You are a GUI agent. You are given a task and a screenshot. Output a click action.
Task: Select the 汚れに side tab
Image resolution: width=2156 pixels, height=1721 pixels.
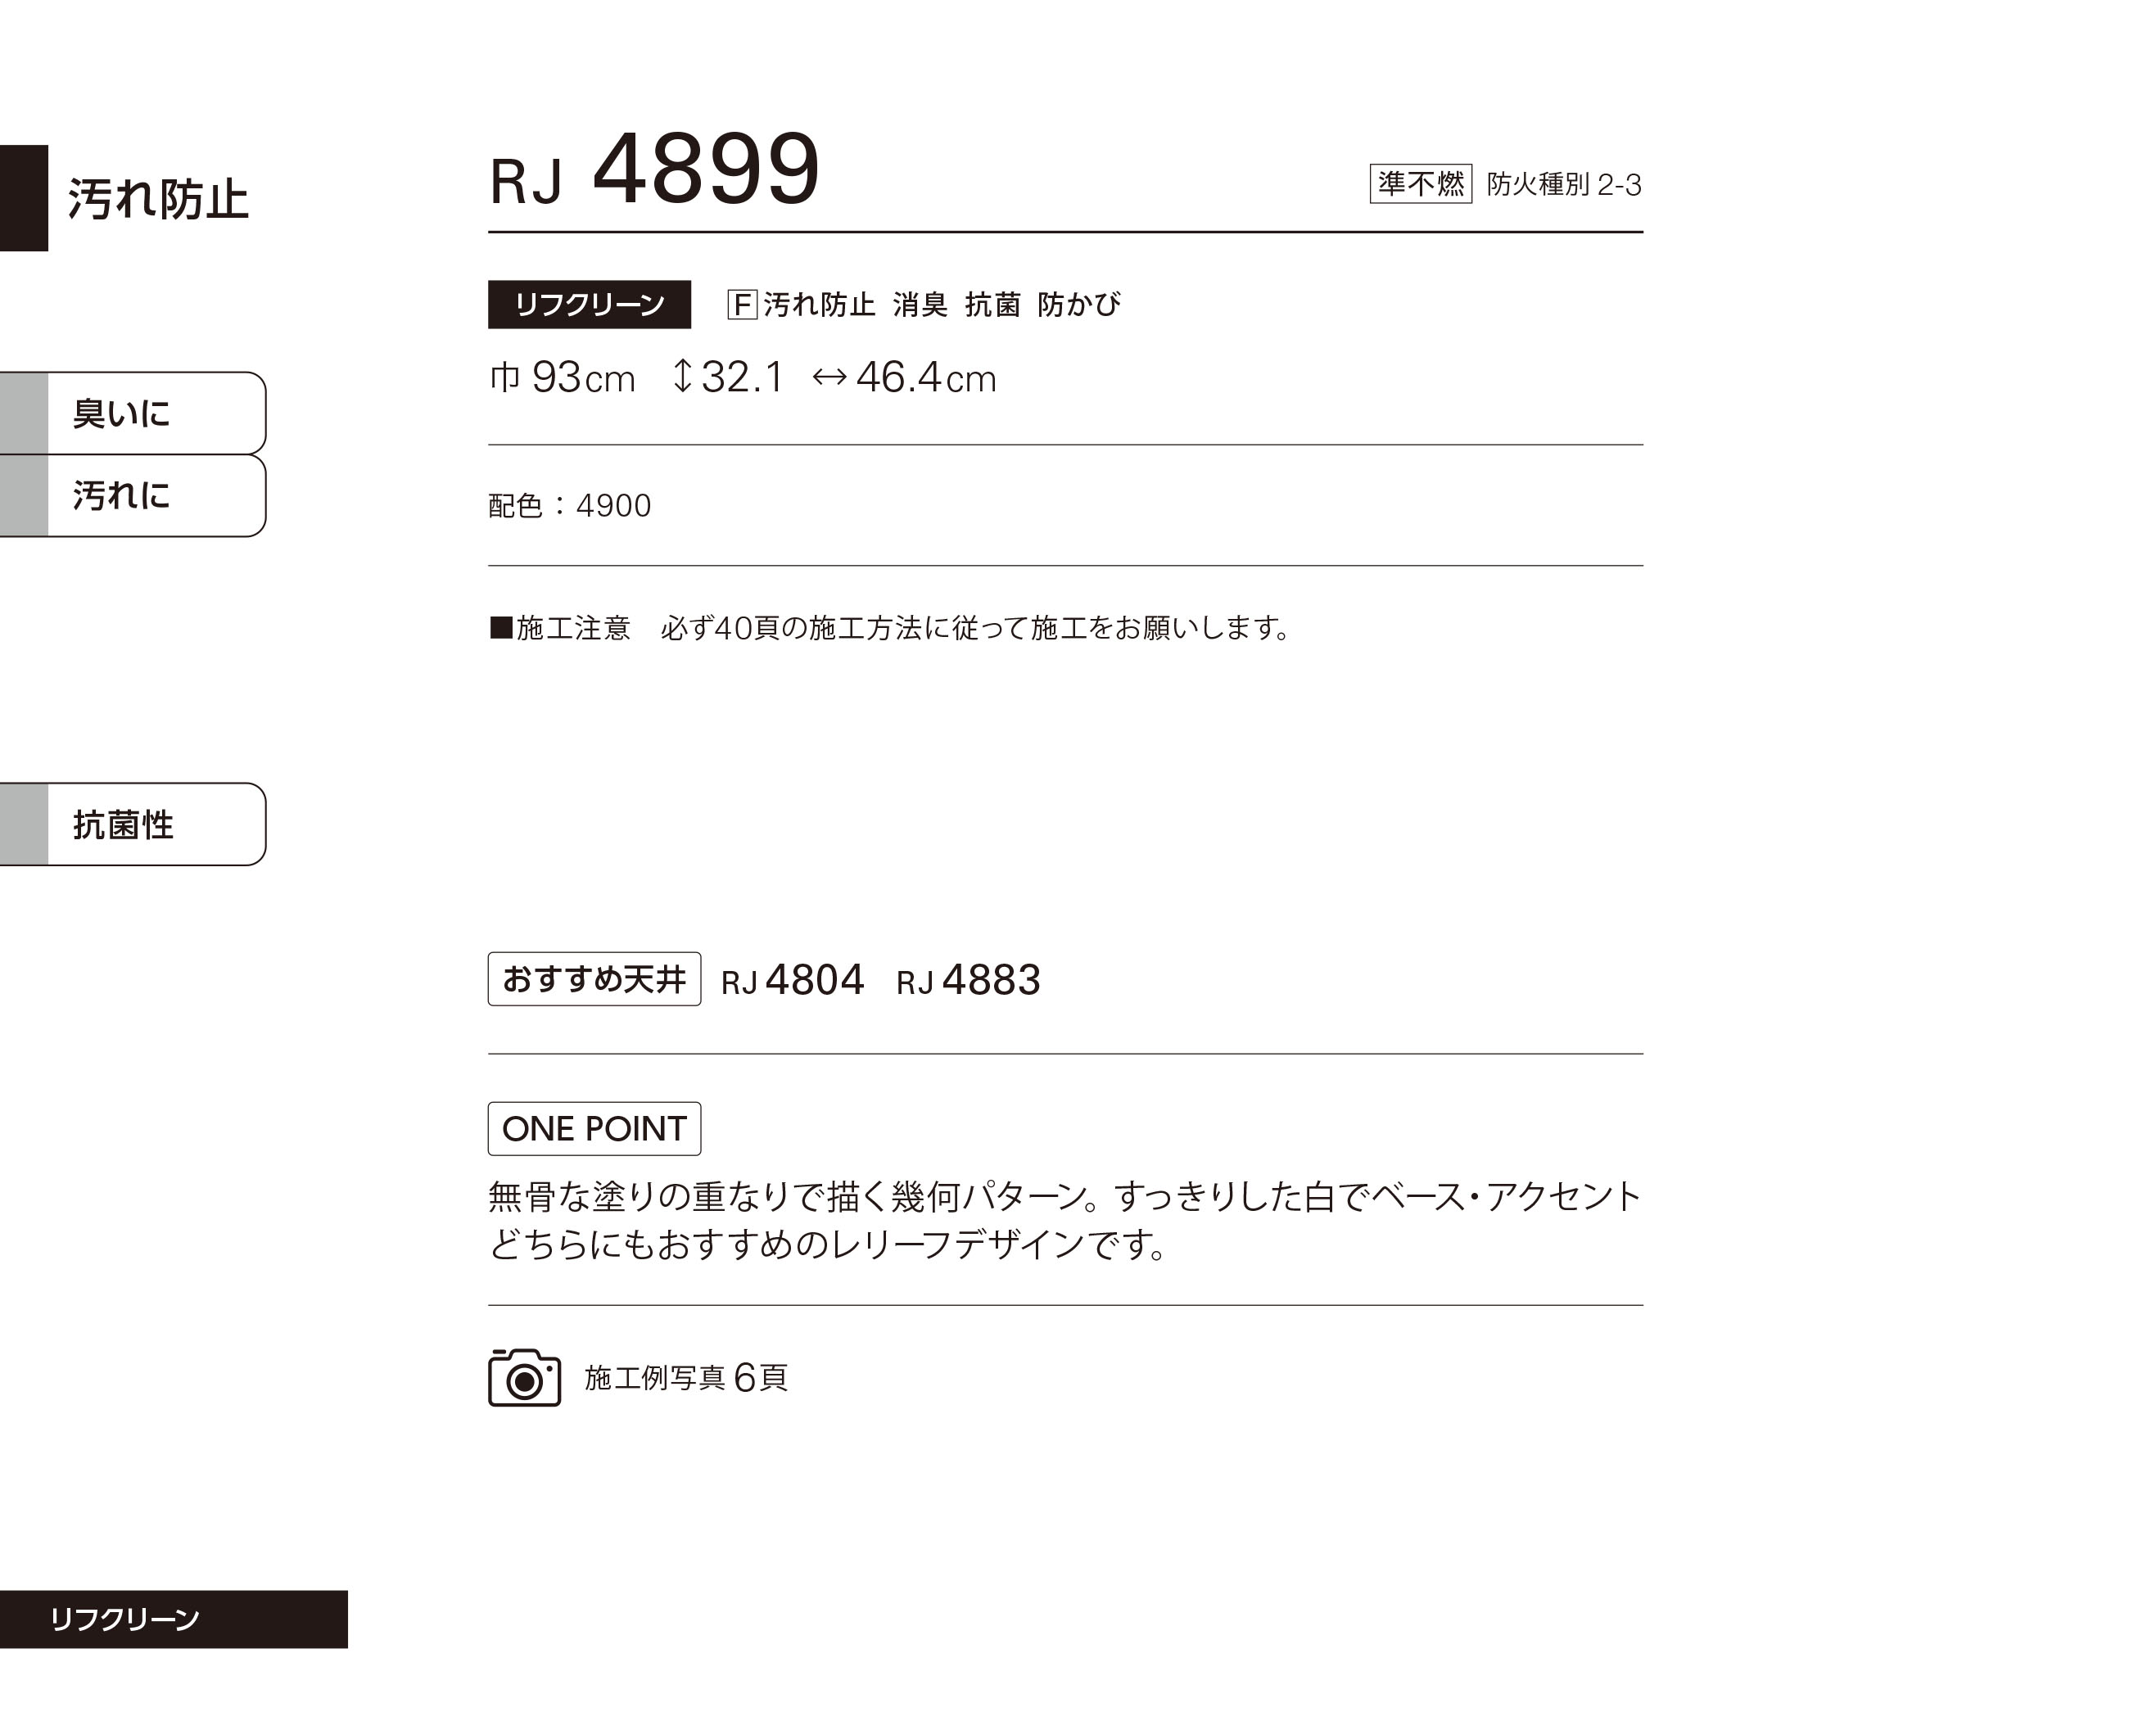133,495
